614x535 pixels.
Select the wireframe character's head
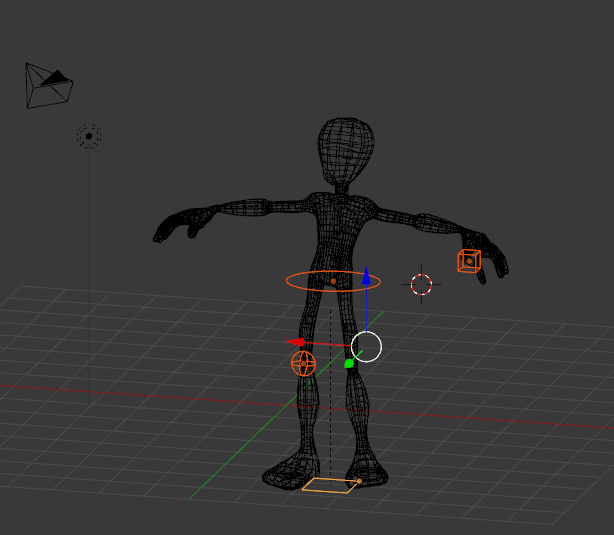(345, 151)
